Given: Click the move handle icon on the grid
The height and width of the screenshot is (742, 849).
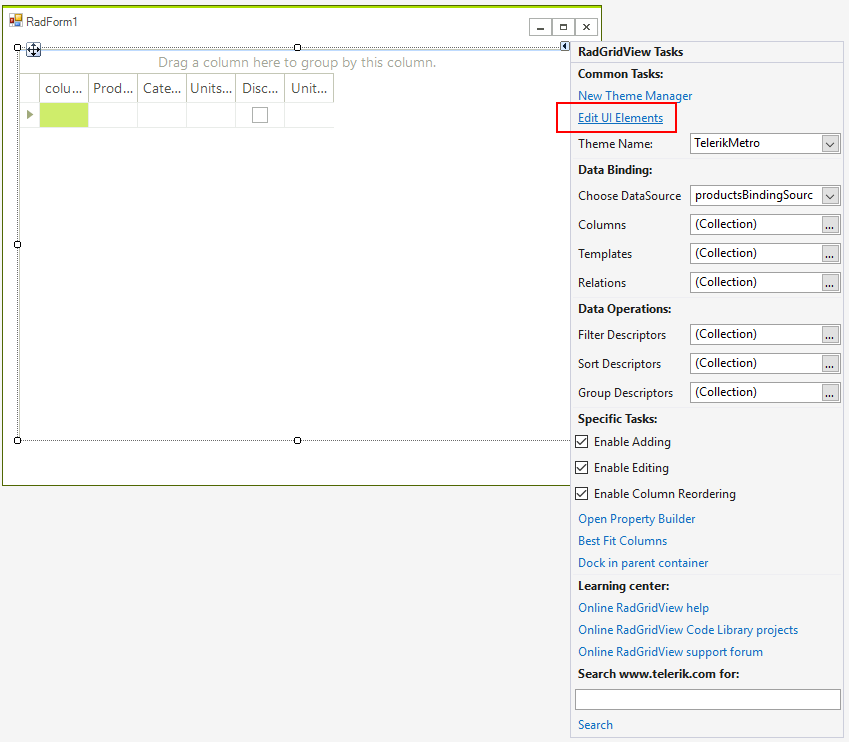Looking at the screenshot, I should pyautogui.click(x=33, y=48).
